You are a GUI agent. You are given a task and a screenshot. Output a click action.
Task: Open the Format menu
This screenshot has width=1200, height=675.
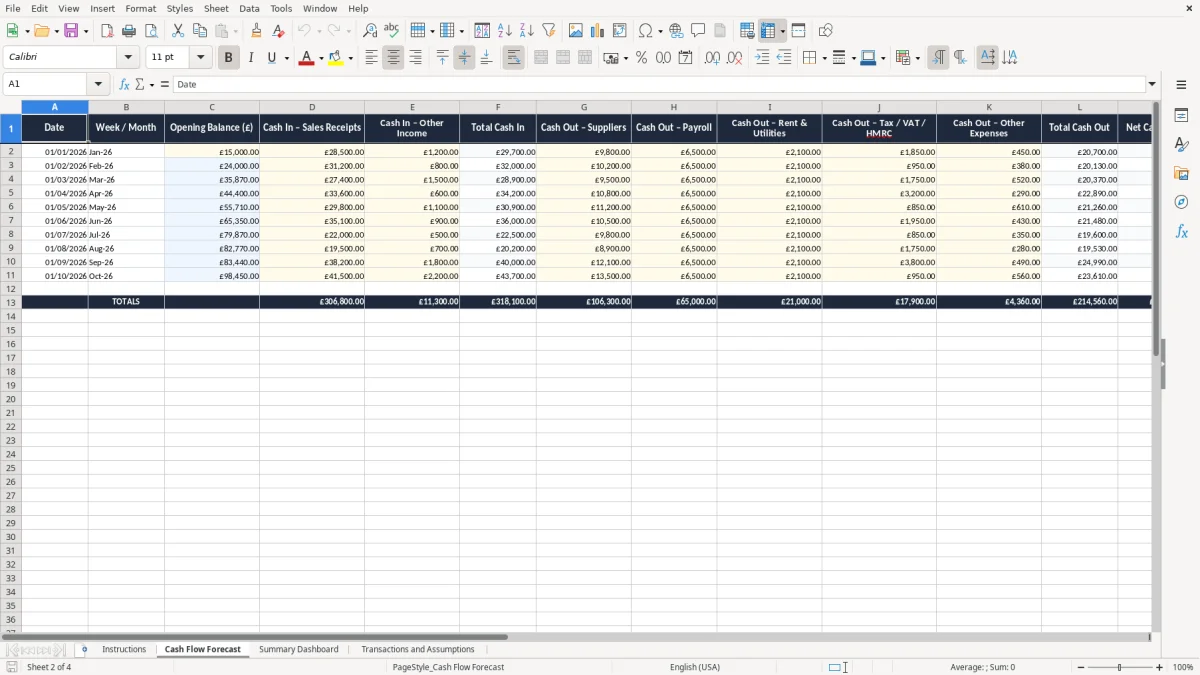point(140,8)
